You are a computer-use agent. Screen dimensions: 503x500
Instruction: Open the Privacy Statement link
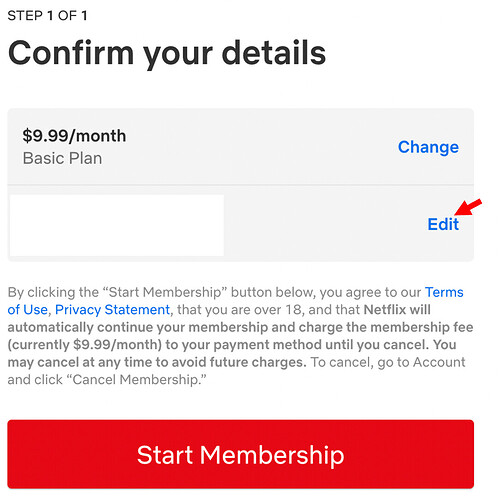112,310
